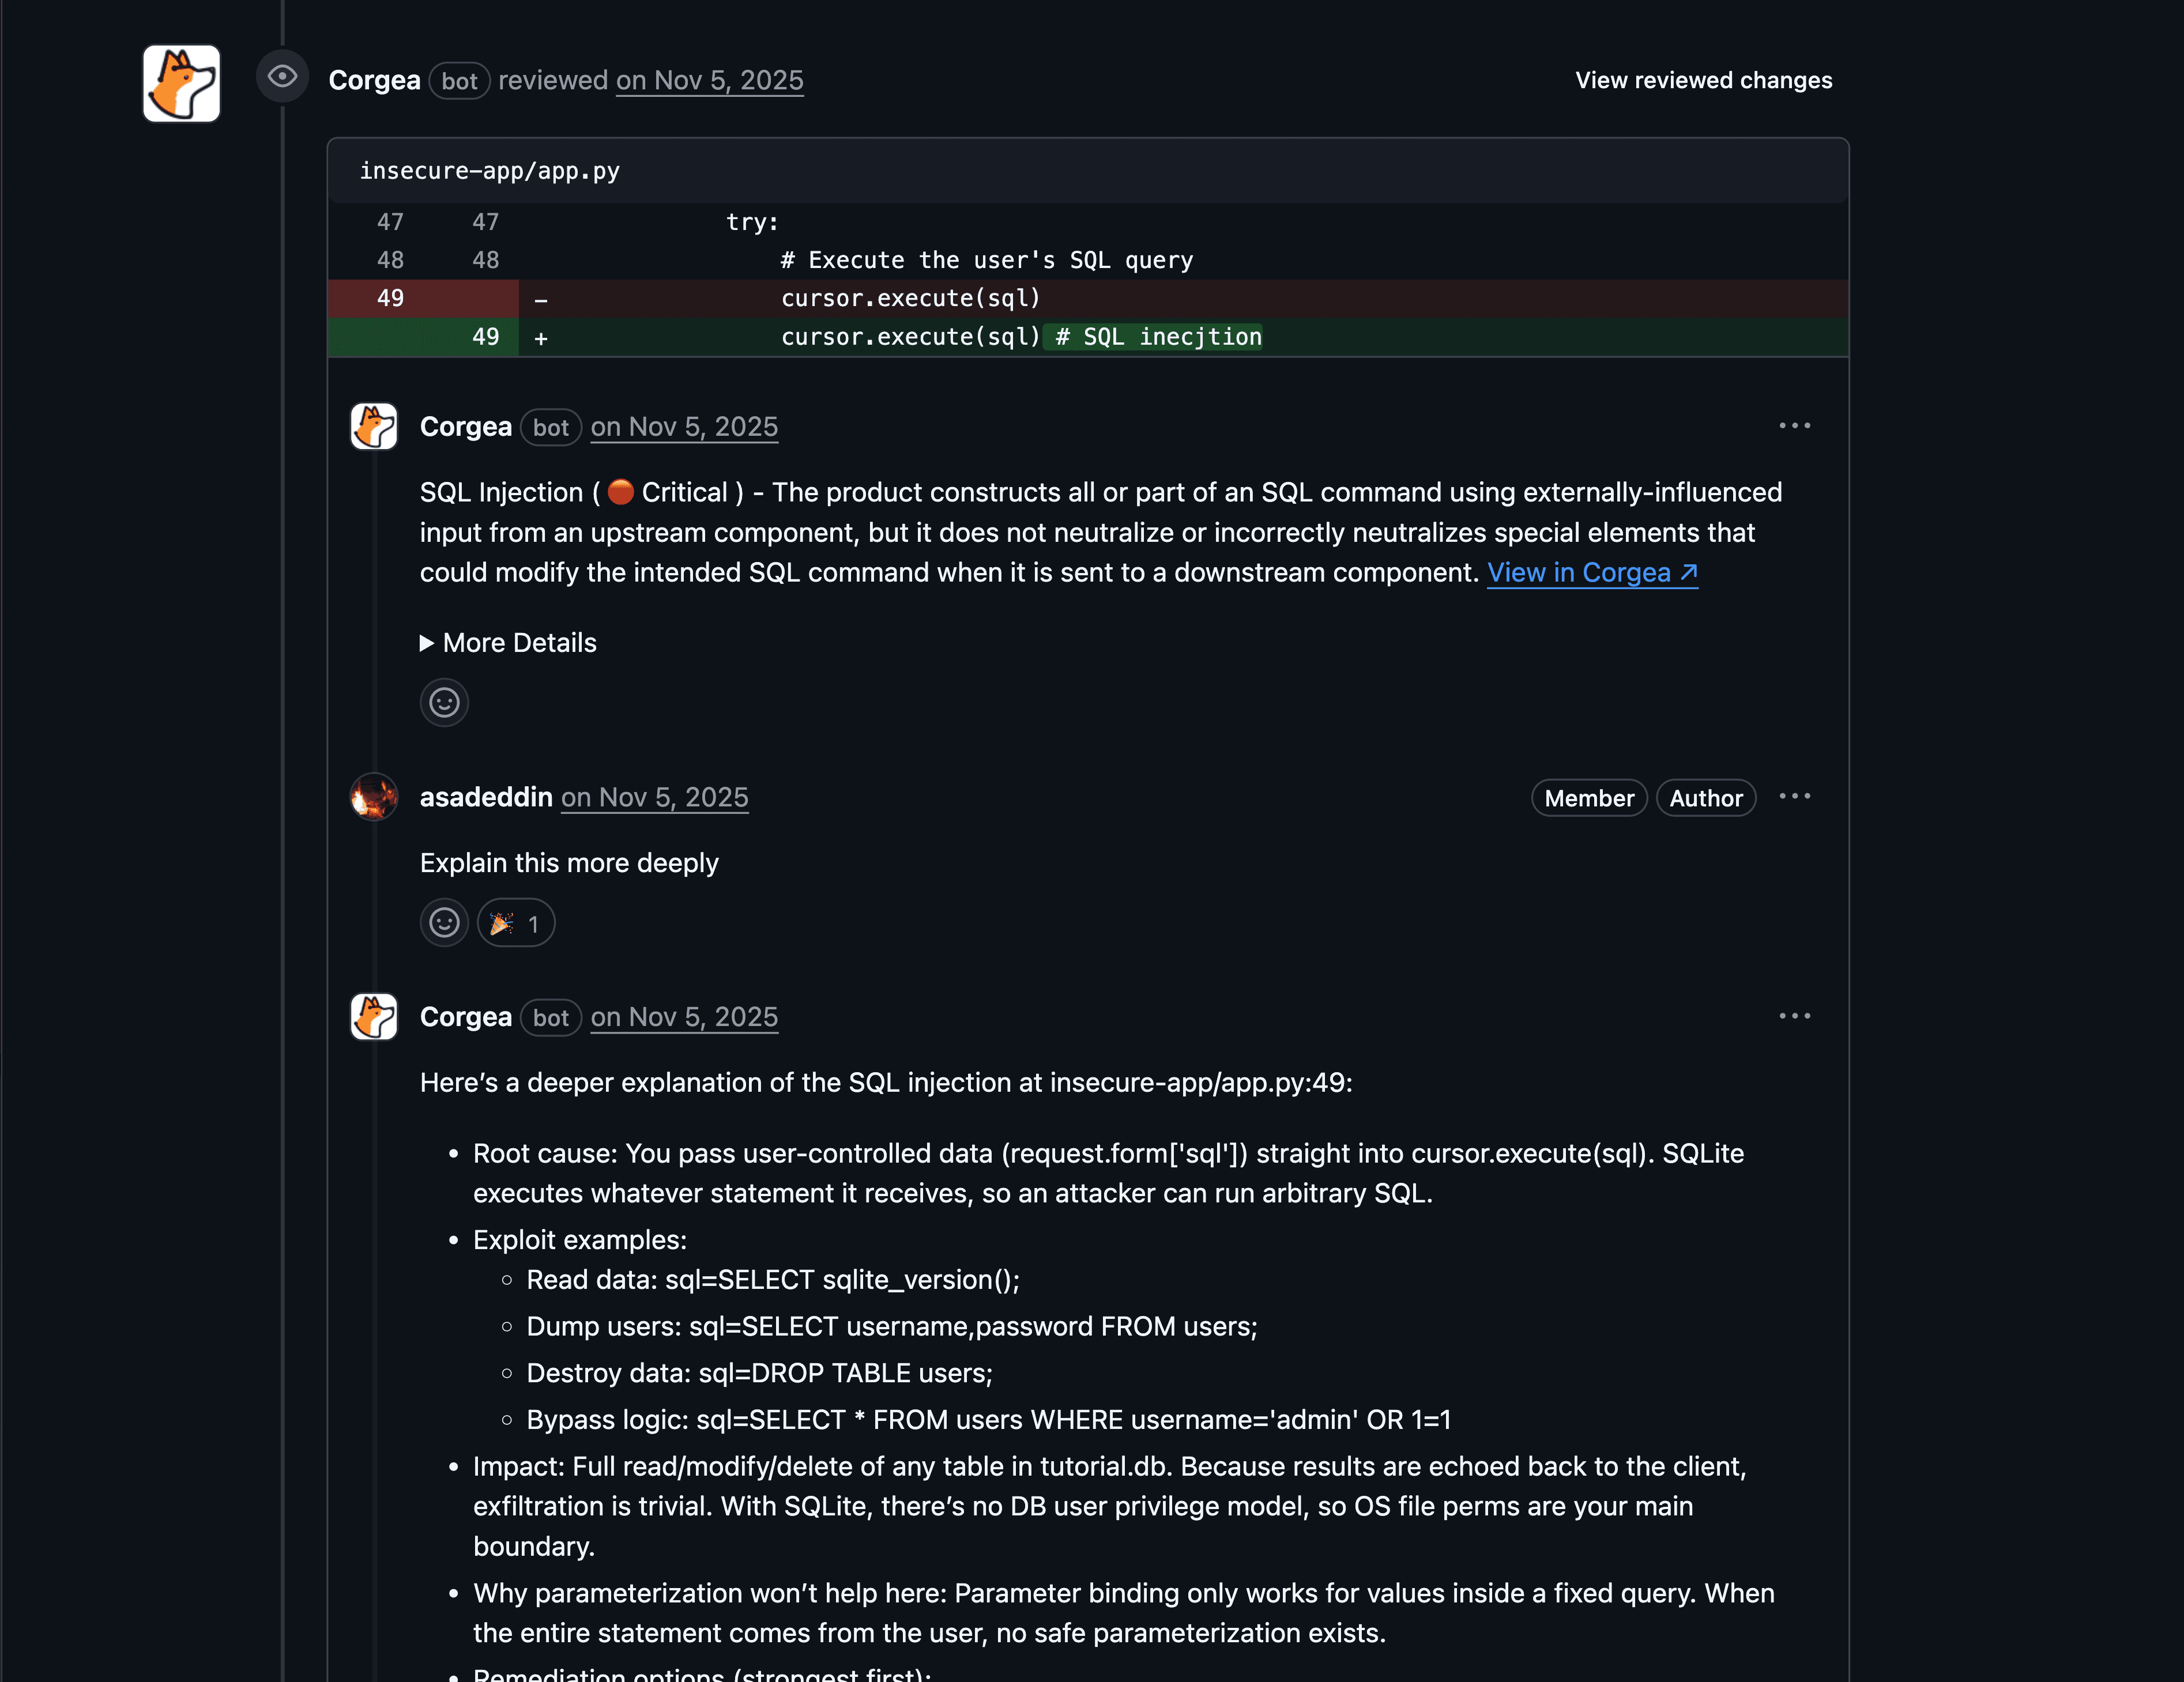Open the View reviewed changes link
Image resolution: width=2184 pixels, height=1682 pixels.
1703,80
